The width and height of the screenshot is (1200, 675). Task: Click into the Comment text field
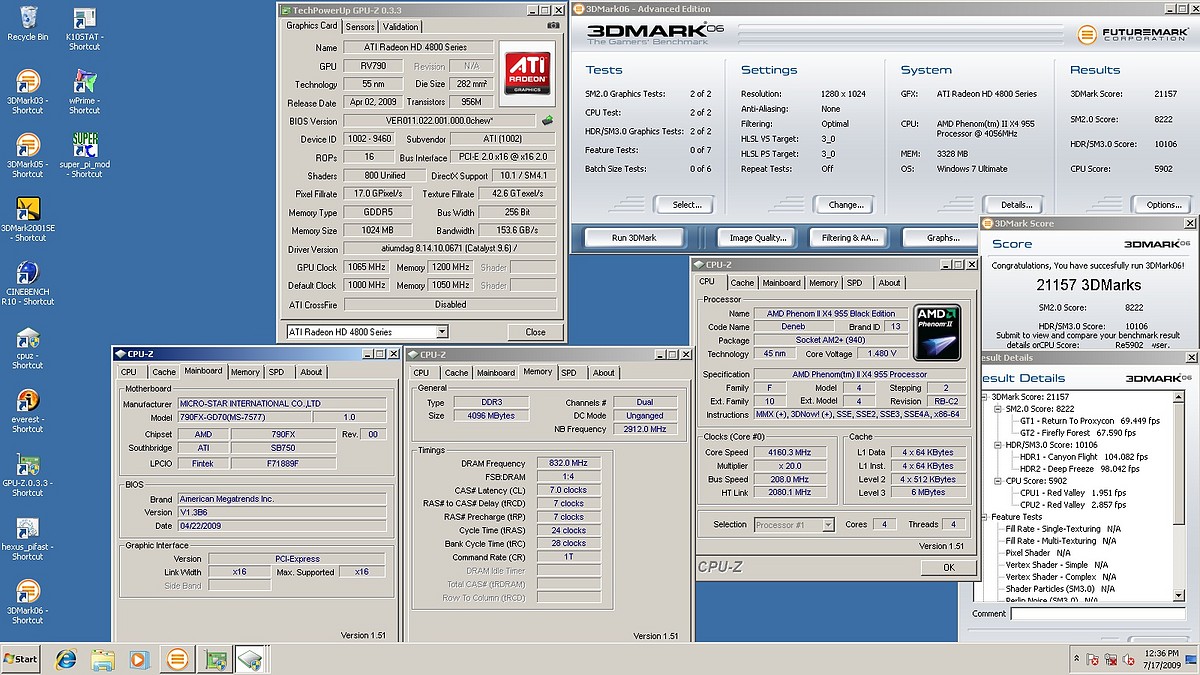pos(1100,614)
